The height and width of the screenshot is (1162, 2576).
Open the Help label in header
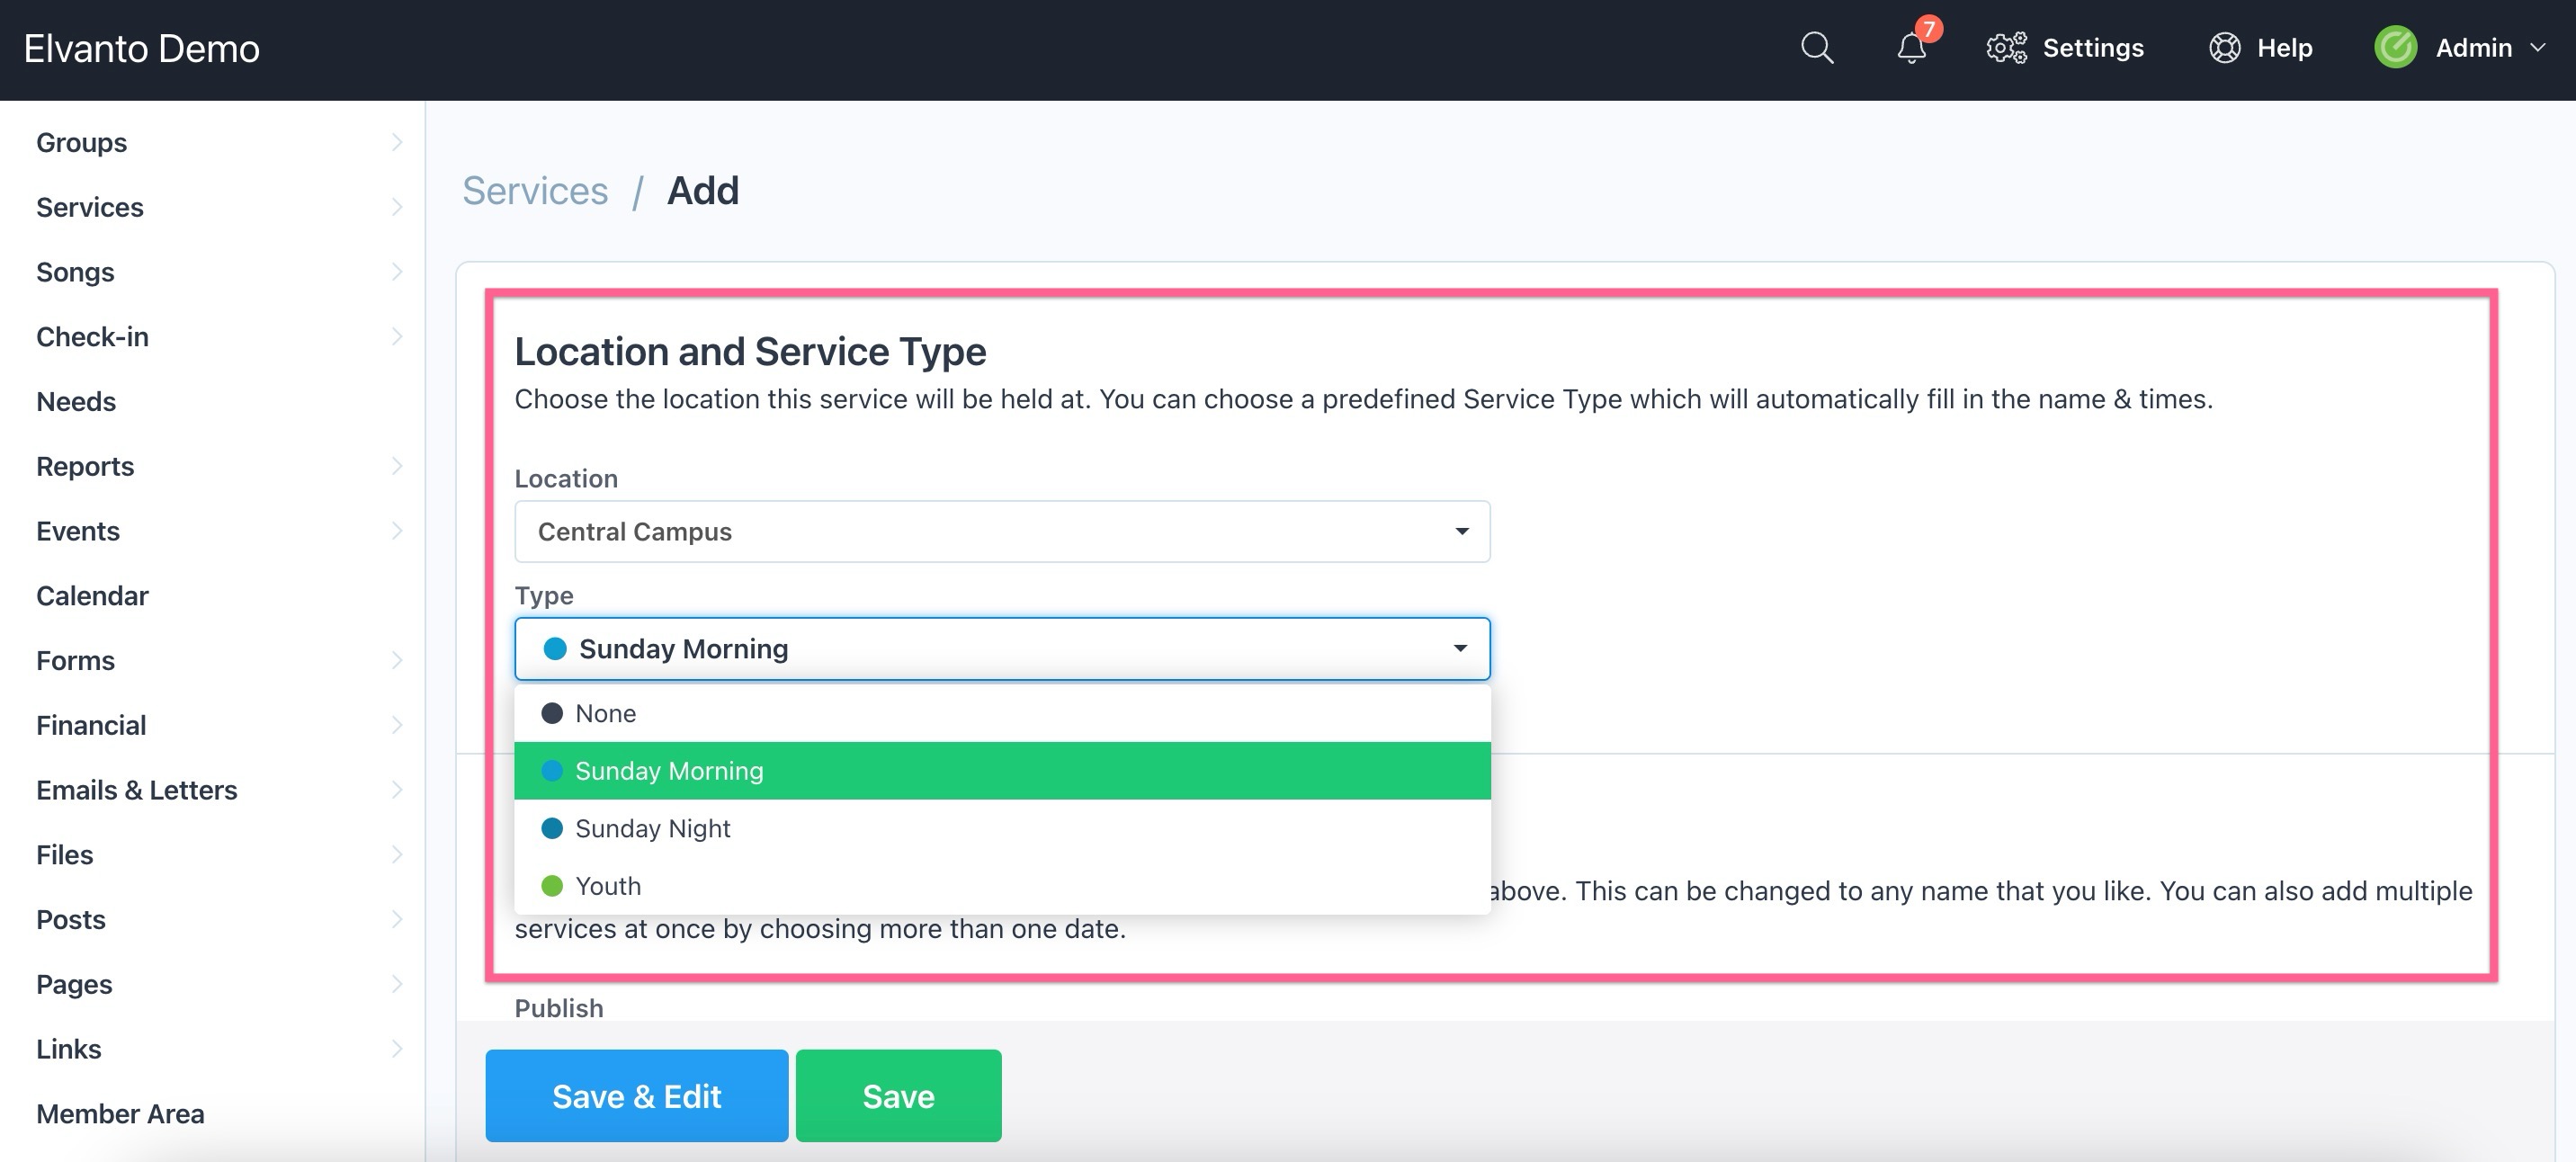click(2285, 48)
